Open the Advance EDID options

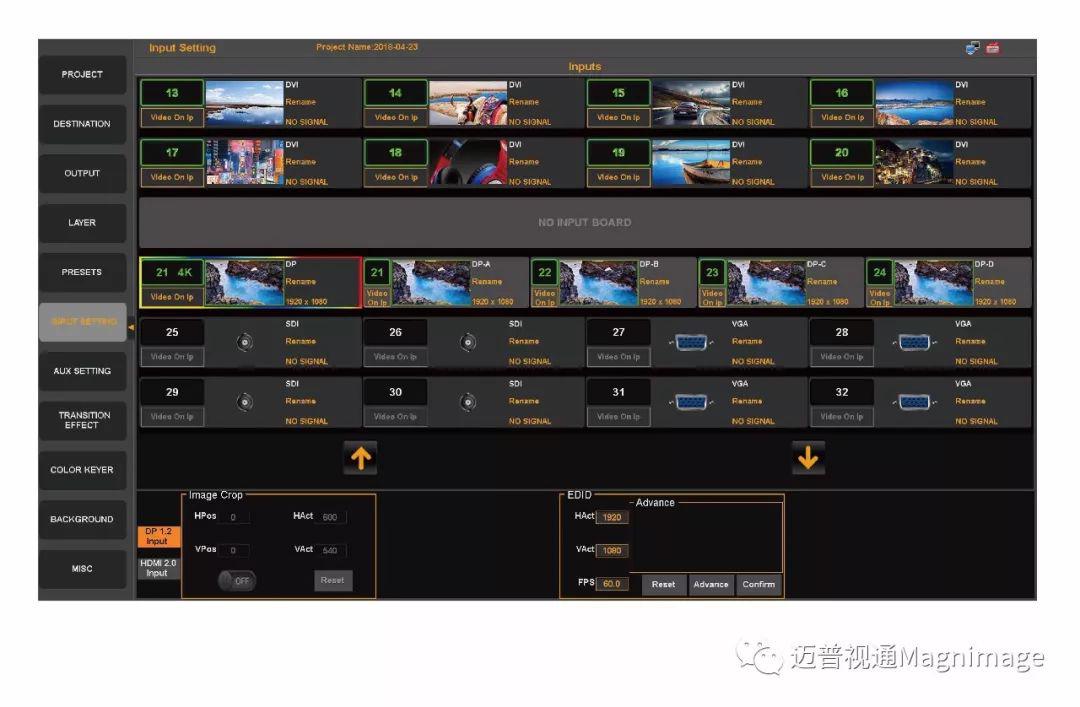[x=710, y=585]
